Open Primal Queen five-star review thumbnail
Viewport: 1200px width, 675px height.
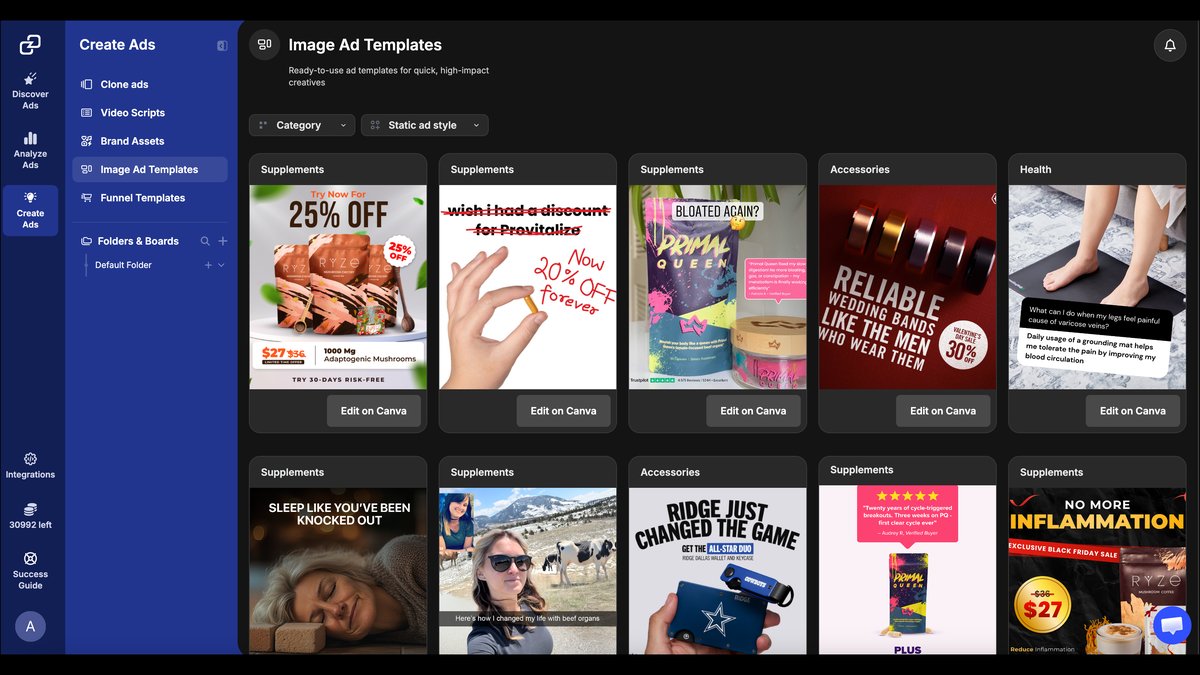tap(908, 570)
